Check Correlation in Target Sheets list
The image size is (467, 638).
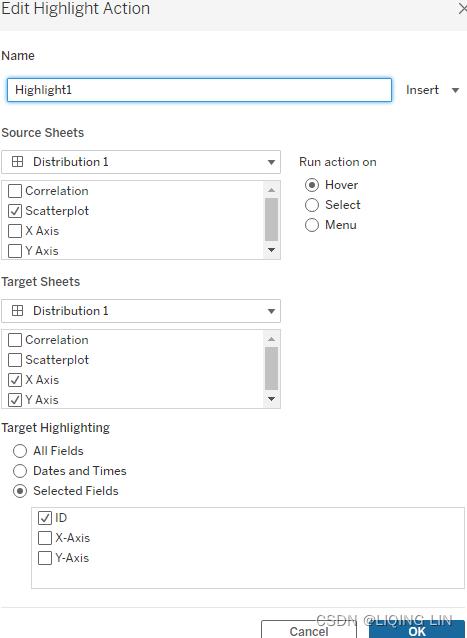[15, 340]
